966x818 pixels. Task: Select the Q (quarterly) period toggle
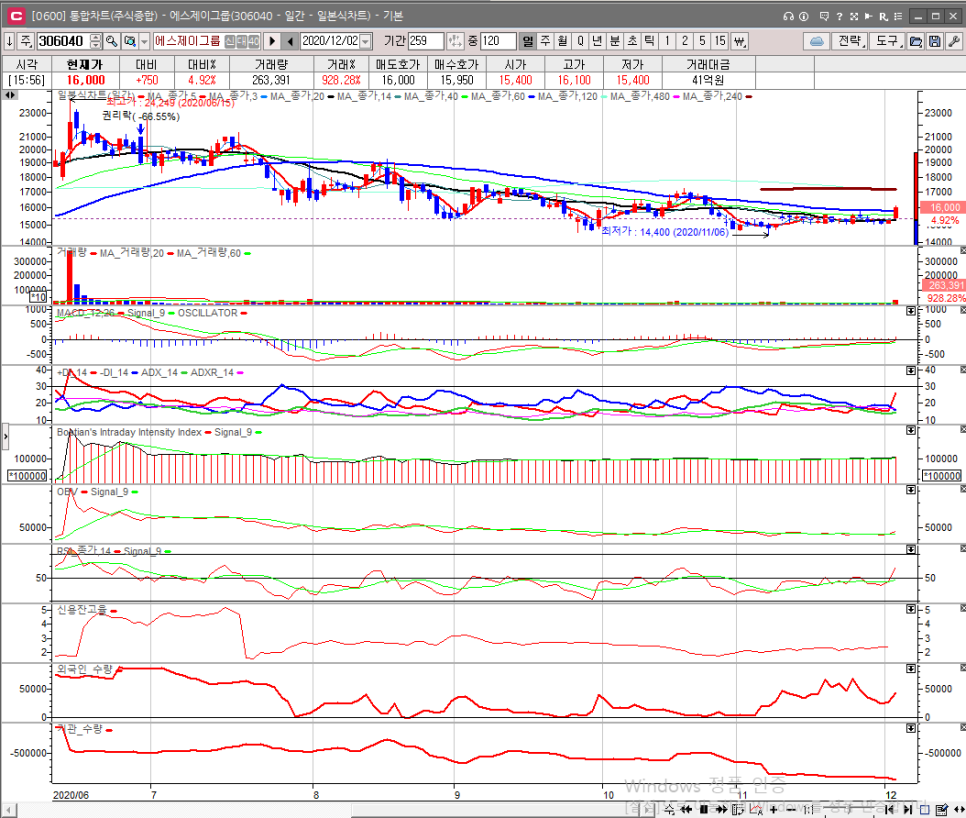580,41
